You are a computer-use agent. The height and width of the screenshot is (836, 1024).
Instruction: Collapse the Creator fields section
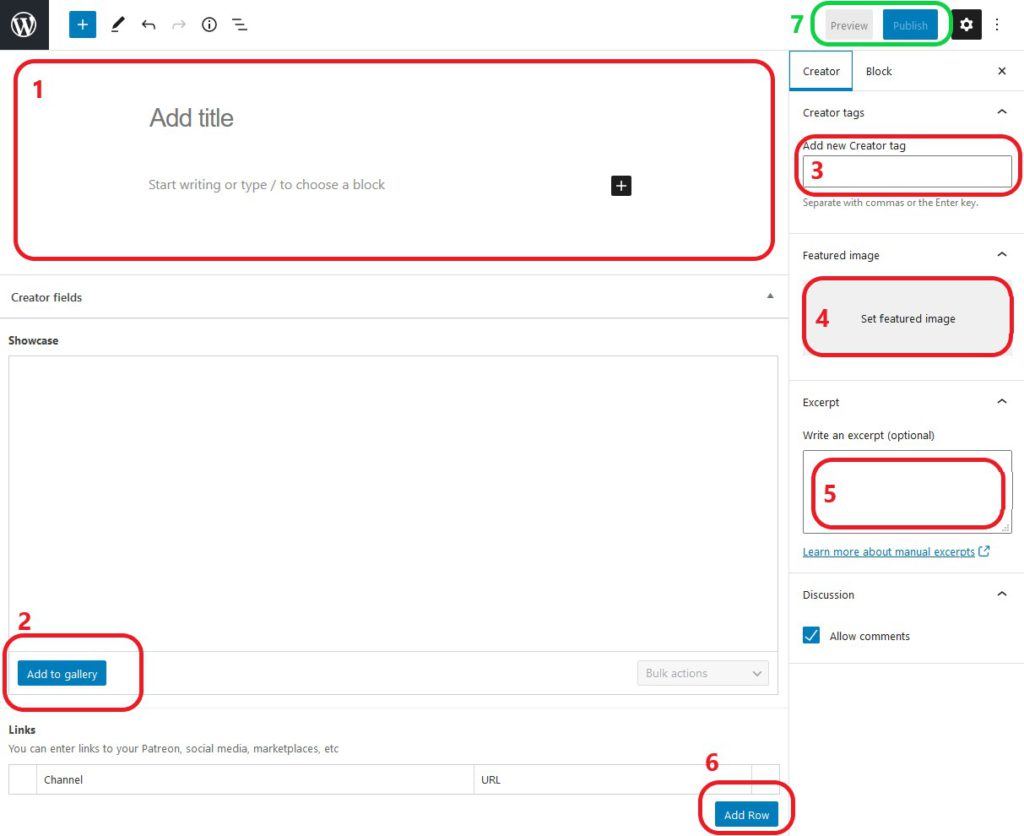click(770, 296)
